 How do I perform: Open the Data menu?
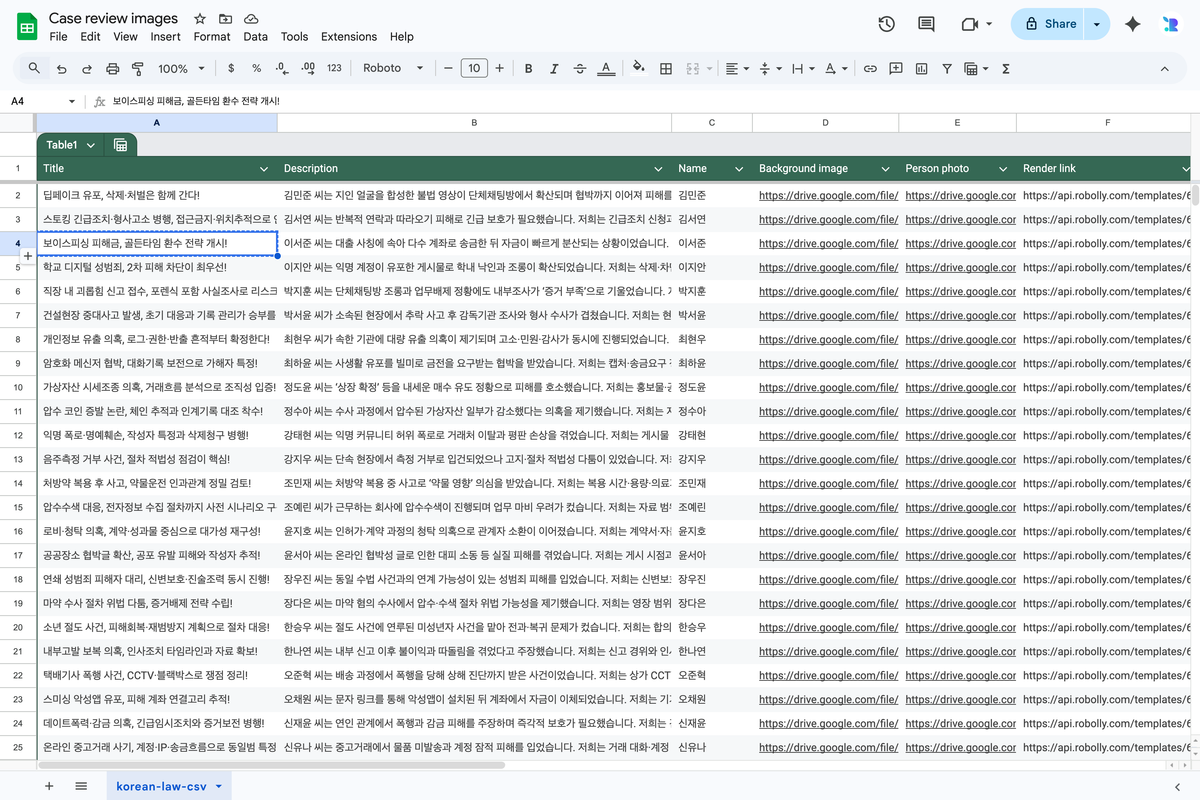tap(255, 36)
